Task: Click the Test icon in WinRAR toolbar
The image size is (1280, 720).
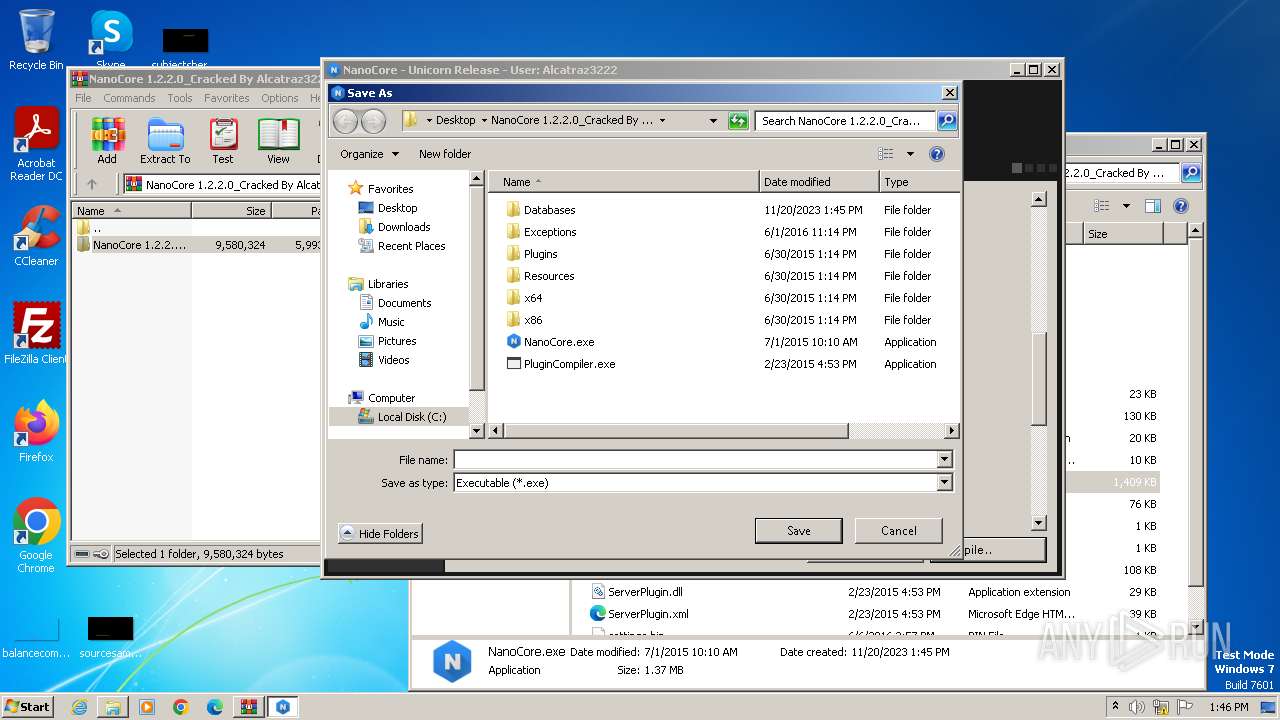Action: coord(223,141)
